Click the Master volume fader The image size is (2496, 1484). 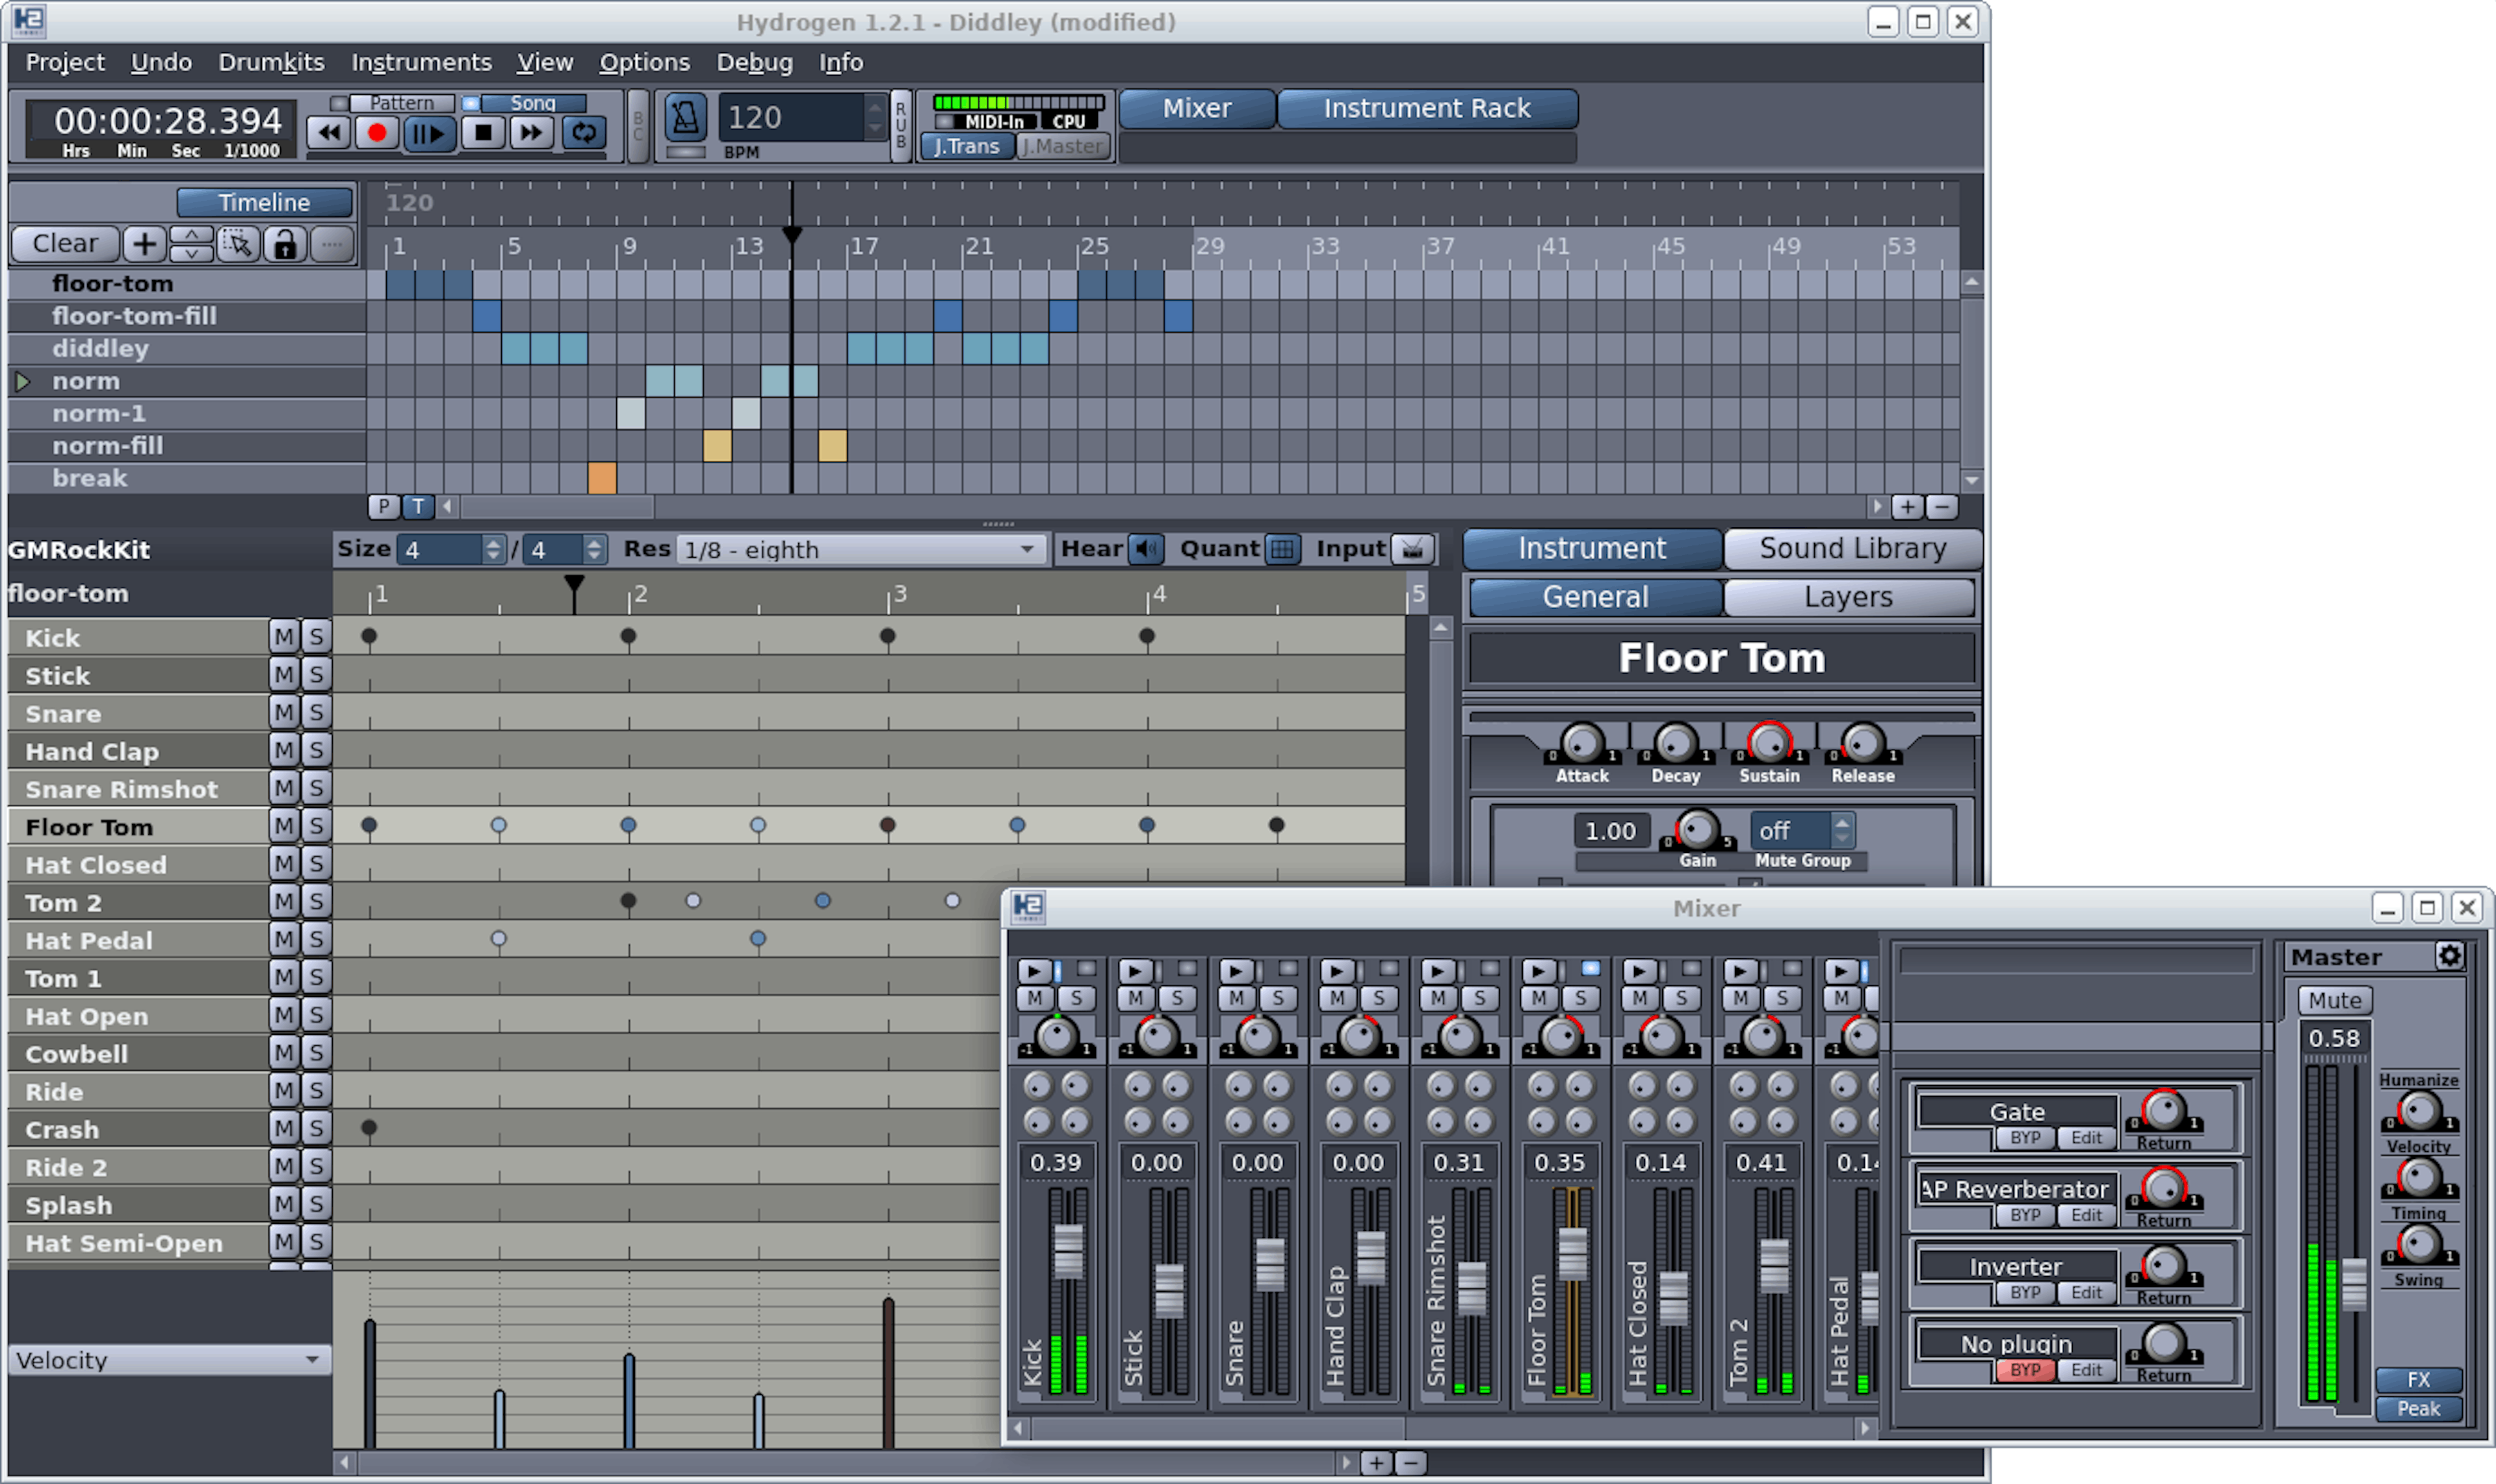point(2354,1284)
